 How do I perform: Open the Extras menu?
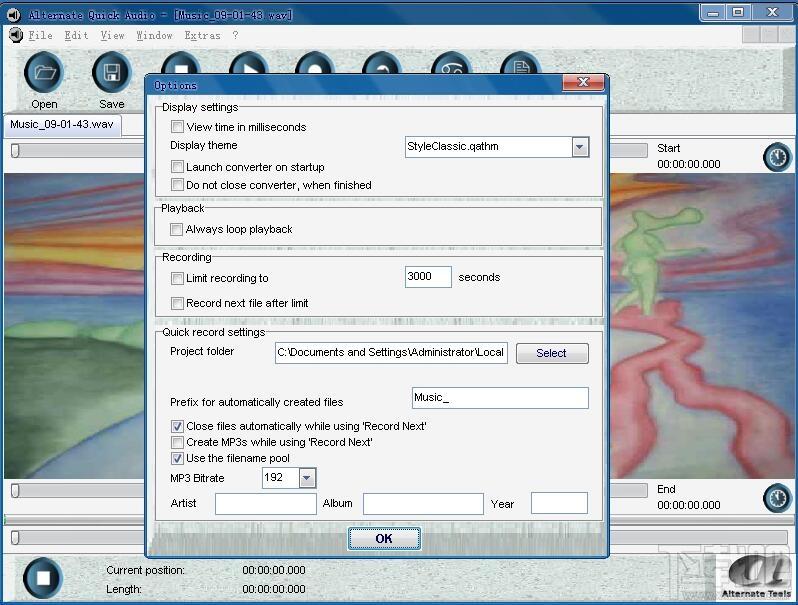click(203, 35)
